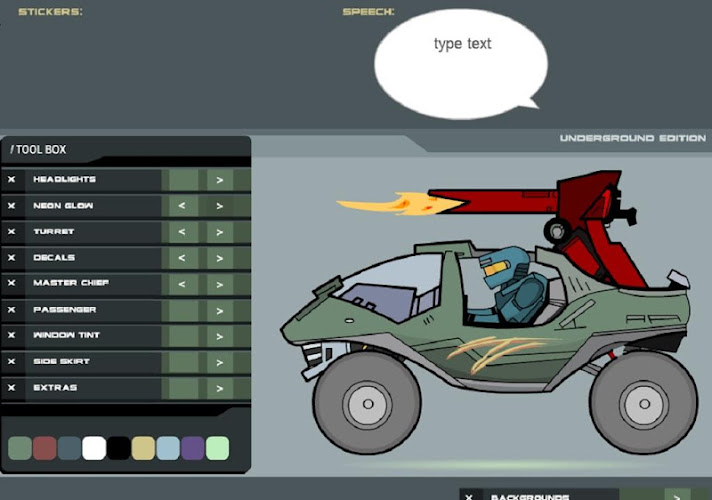Remove turret with its X icon

coord(11,232)
